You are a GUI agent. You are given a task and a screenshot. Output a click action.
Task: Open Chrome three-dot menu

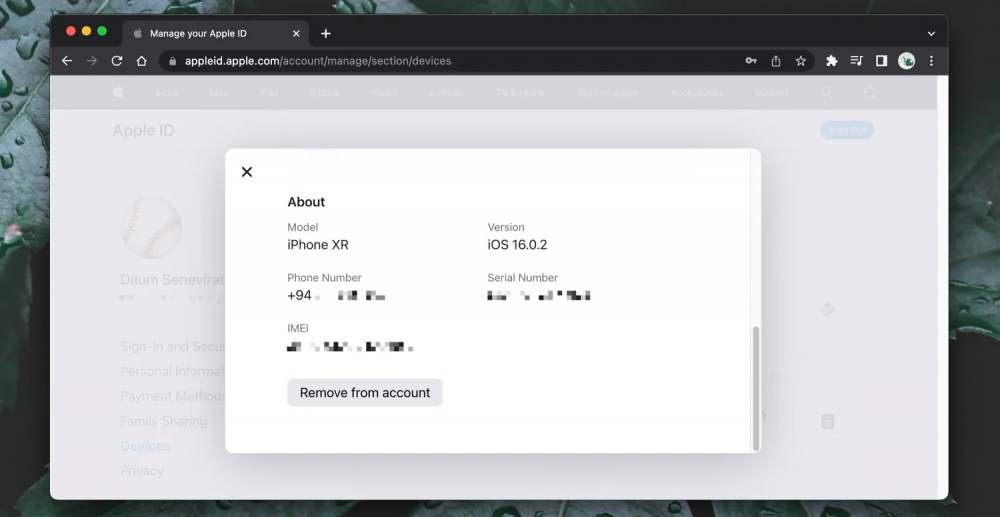click(931, 61)
